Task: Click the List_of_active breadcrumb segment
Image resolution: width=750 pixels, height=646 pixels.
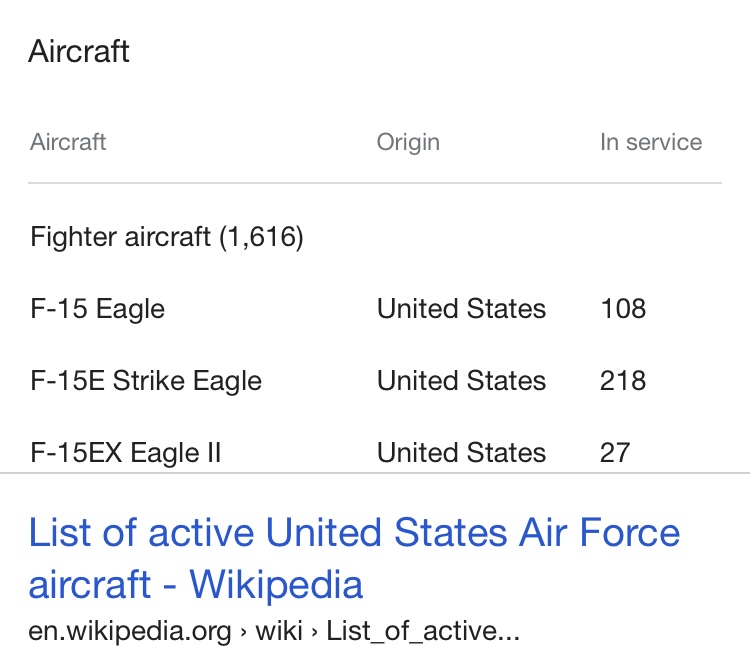Action: [423, 631]
